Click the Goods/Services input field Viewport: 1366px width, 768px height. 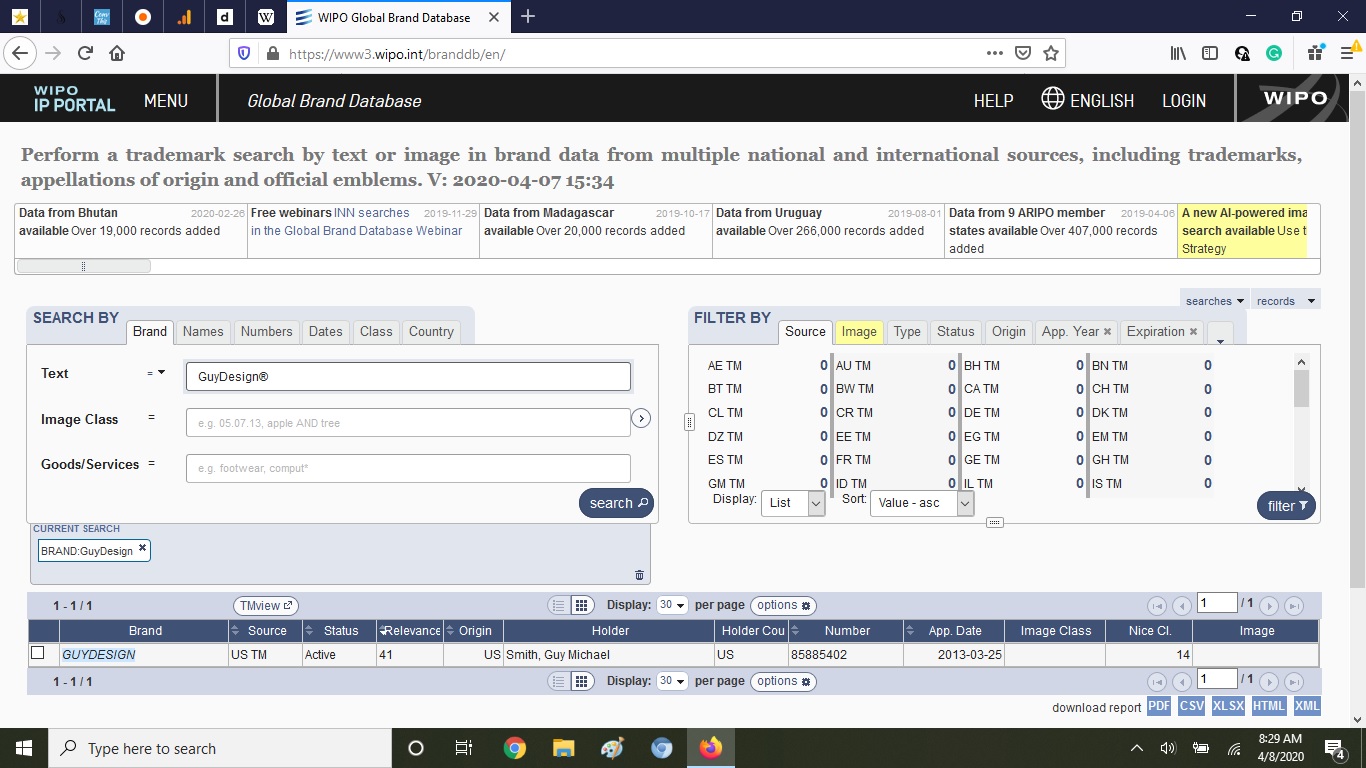point(408,468)
